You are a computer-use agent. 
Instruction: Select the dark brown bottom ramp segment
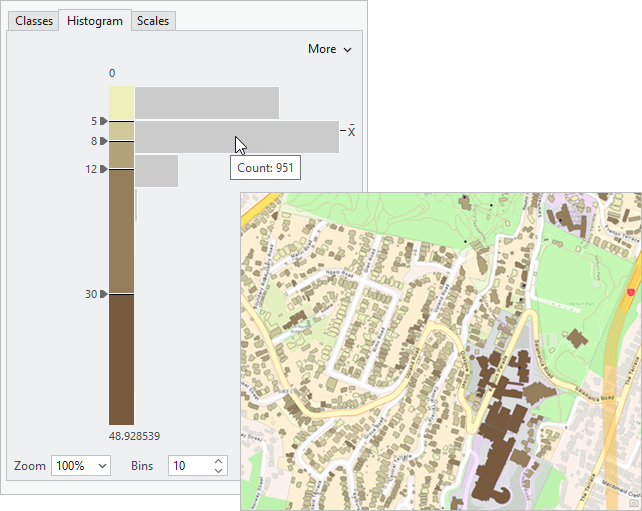tap(121, 360)
